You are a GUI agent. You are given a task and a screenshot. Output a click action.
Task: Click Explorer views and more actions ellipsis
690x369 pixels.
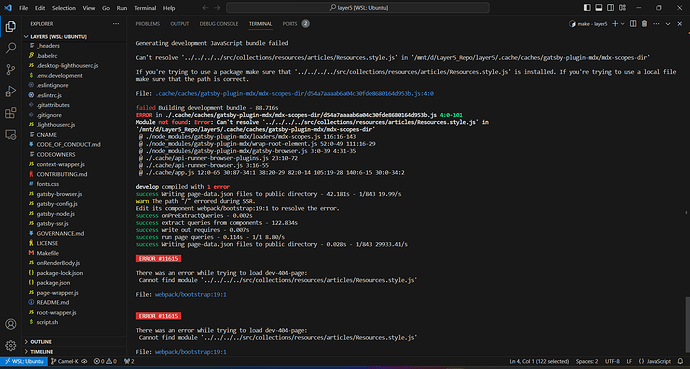click(116, 24)
